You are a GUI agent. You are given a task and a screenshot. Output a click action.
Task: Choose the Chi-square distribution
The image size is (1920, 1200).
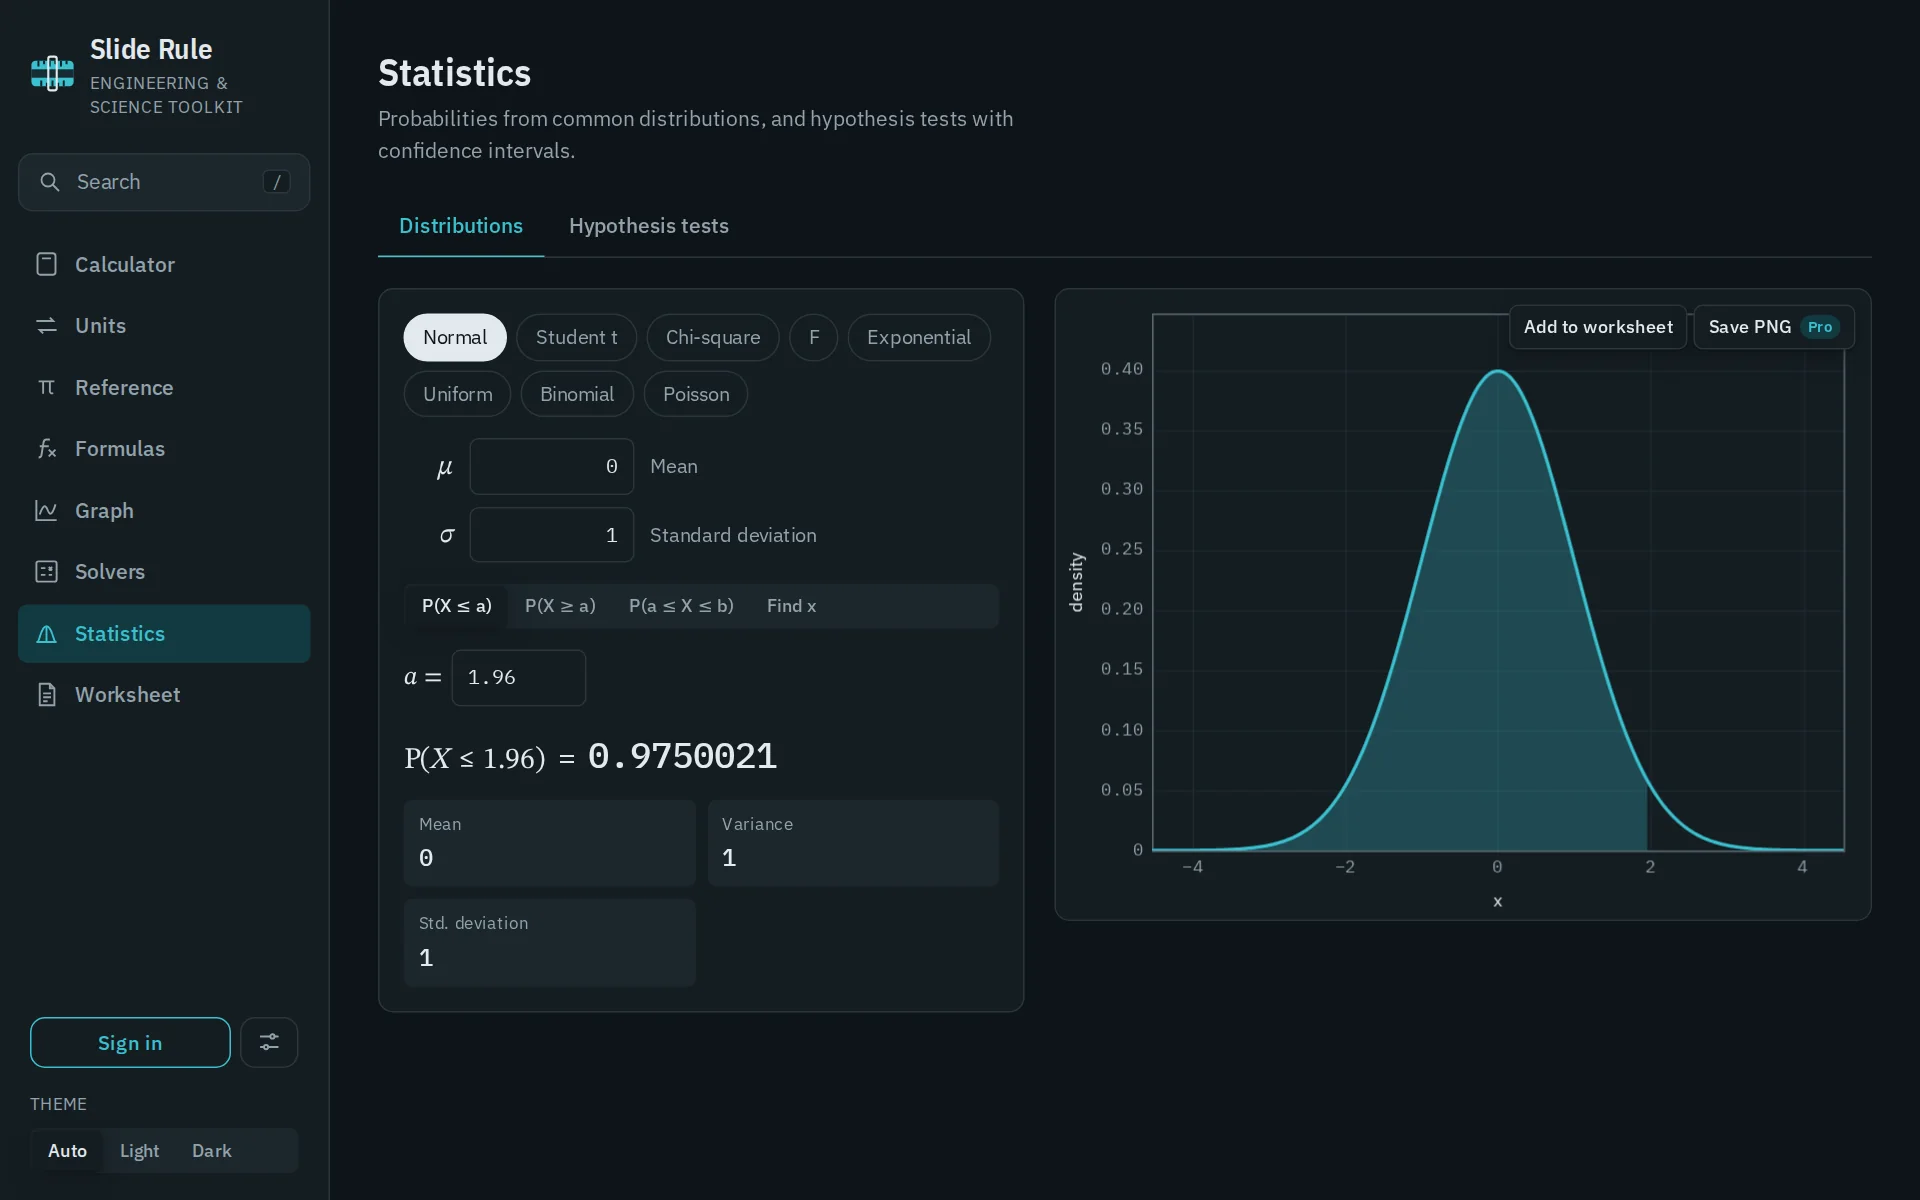click(713, 337)
